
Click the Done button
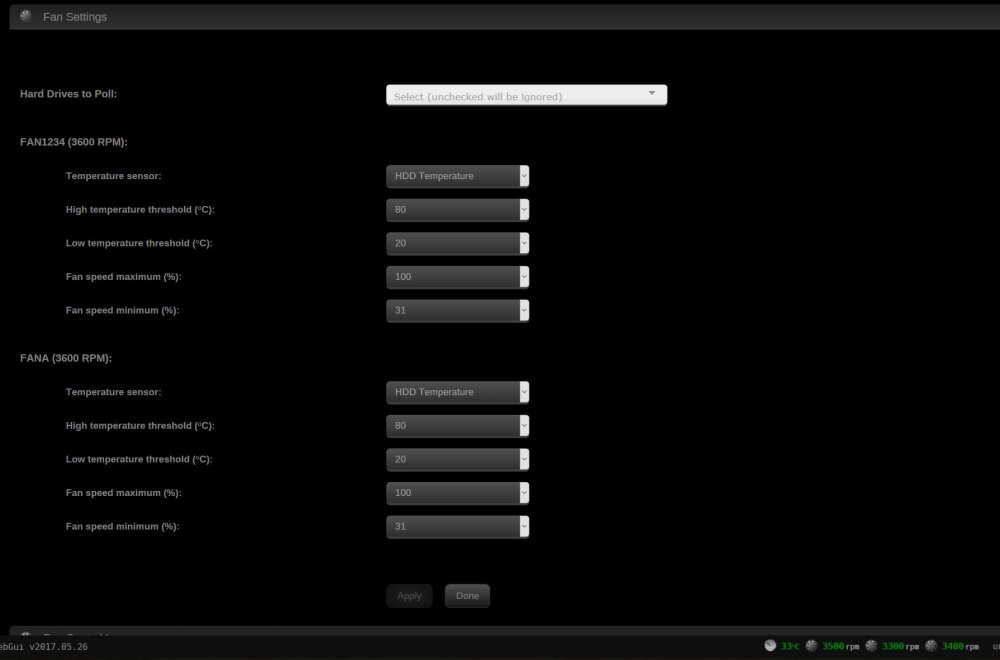[467, 596]
